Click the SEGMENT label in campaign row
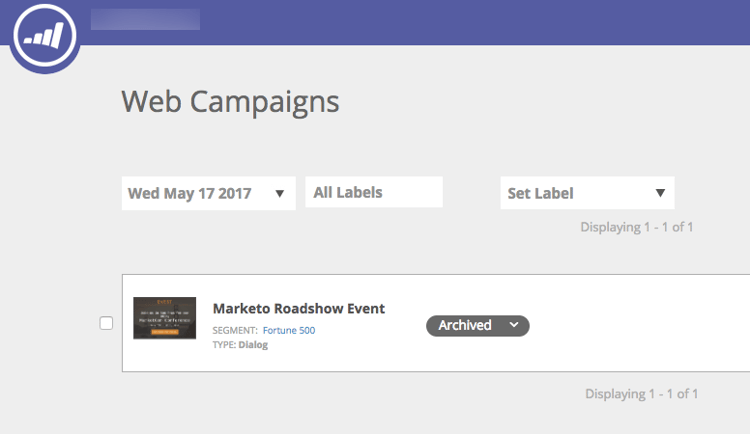Viewport: 750px width, 434px height. 234,330
